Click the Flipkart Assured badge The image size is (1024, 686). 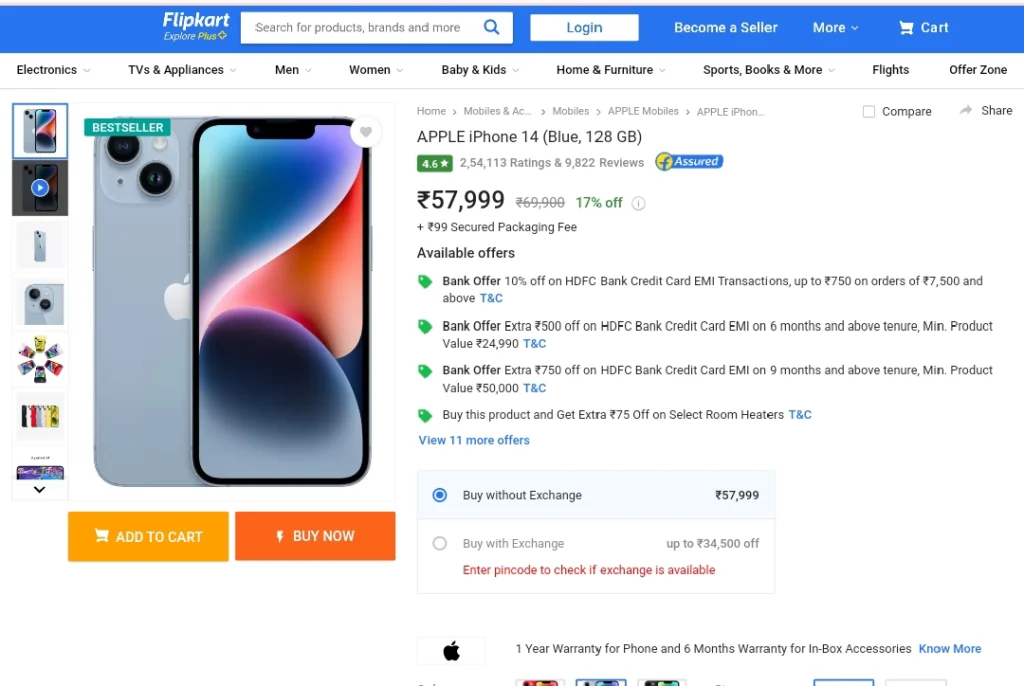coord(689,161)
